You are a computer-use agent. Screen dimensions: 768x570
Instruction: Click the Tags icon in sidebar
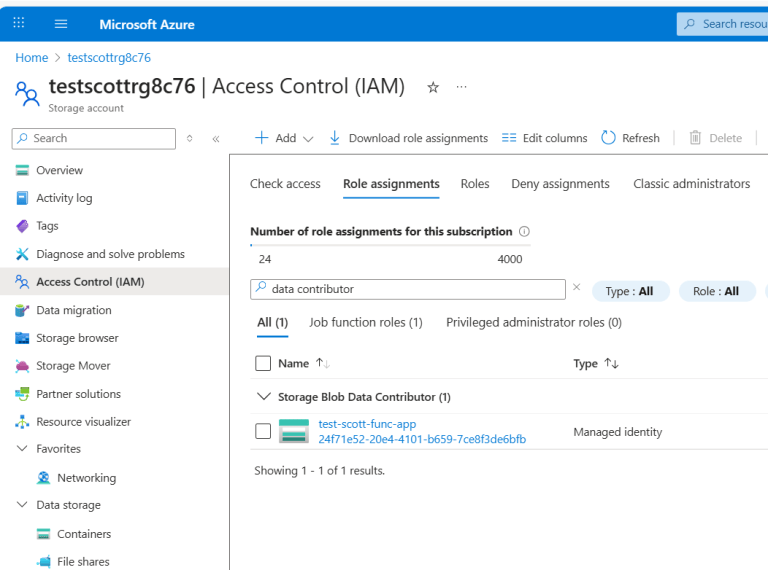[22, 226]
